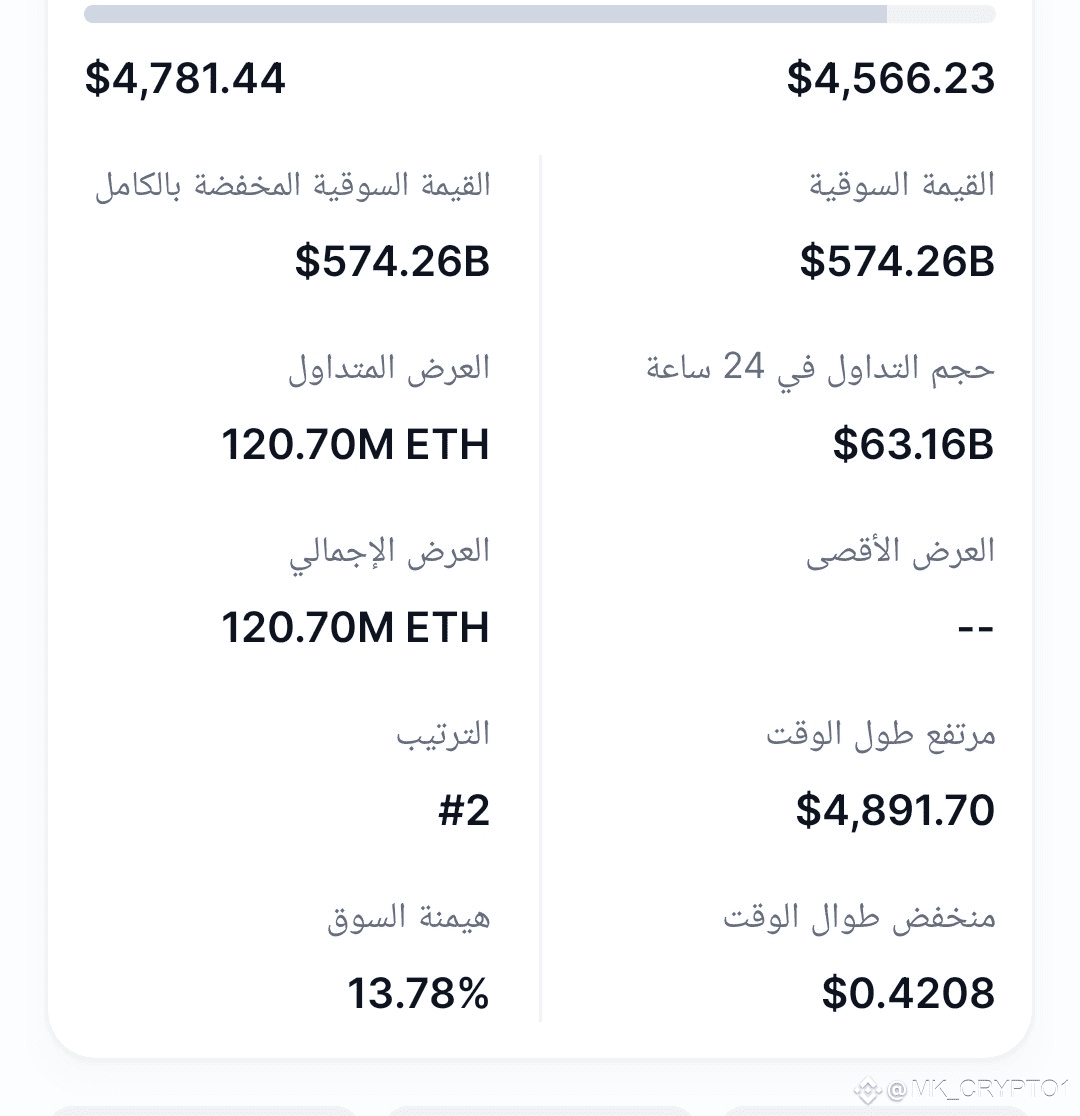Screen dimensions: 1080x1116
Task: Click the max supply dashes value
Action: tap(975, 628)
